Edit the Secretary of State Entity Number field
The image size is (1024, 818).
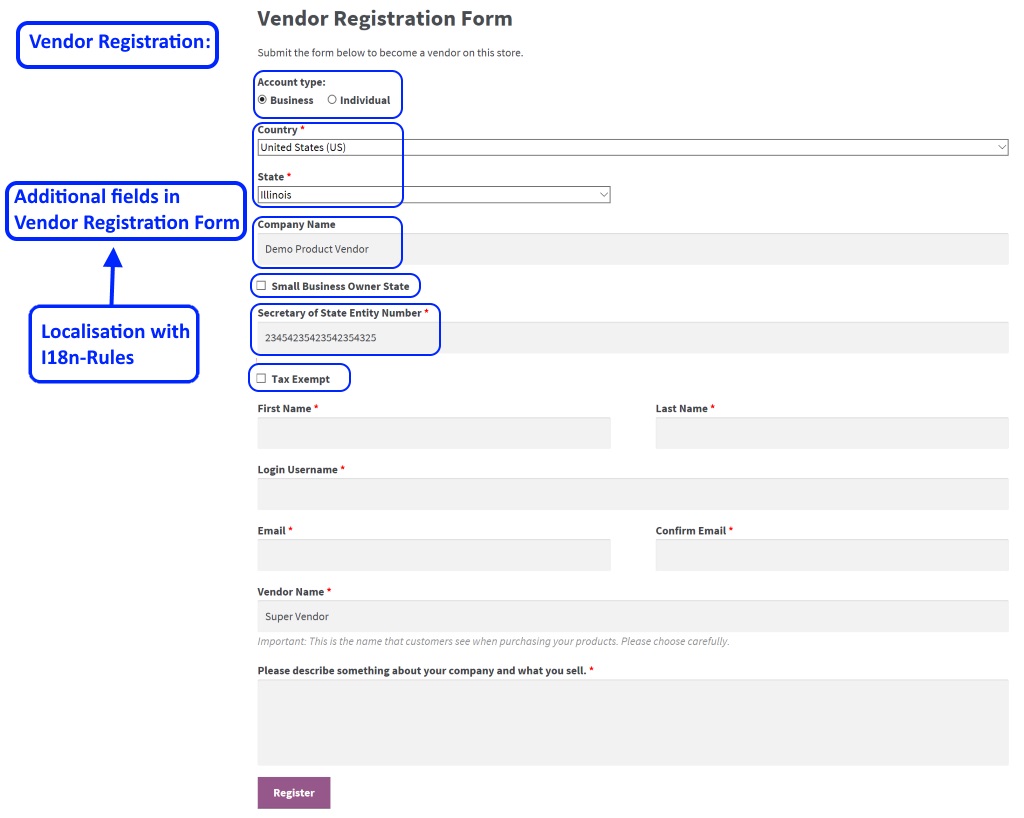pyautogui.click(x=633, y=338)
